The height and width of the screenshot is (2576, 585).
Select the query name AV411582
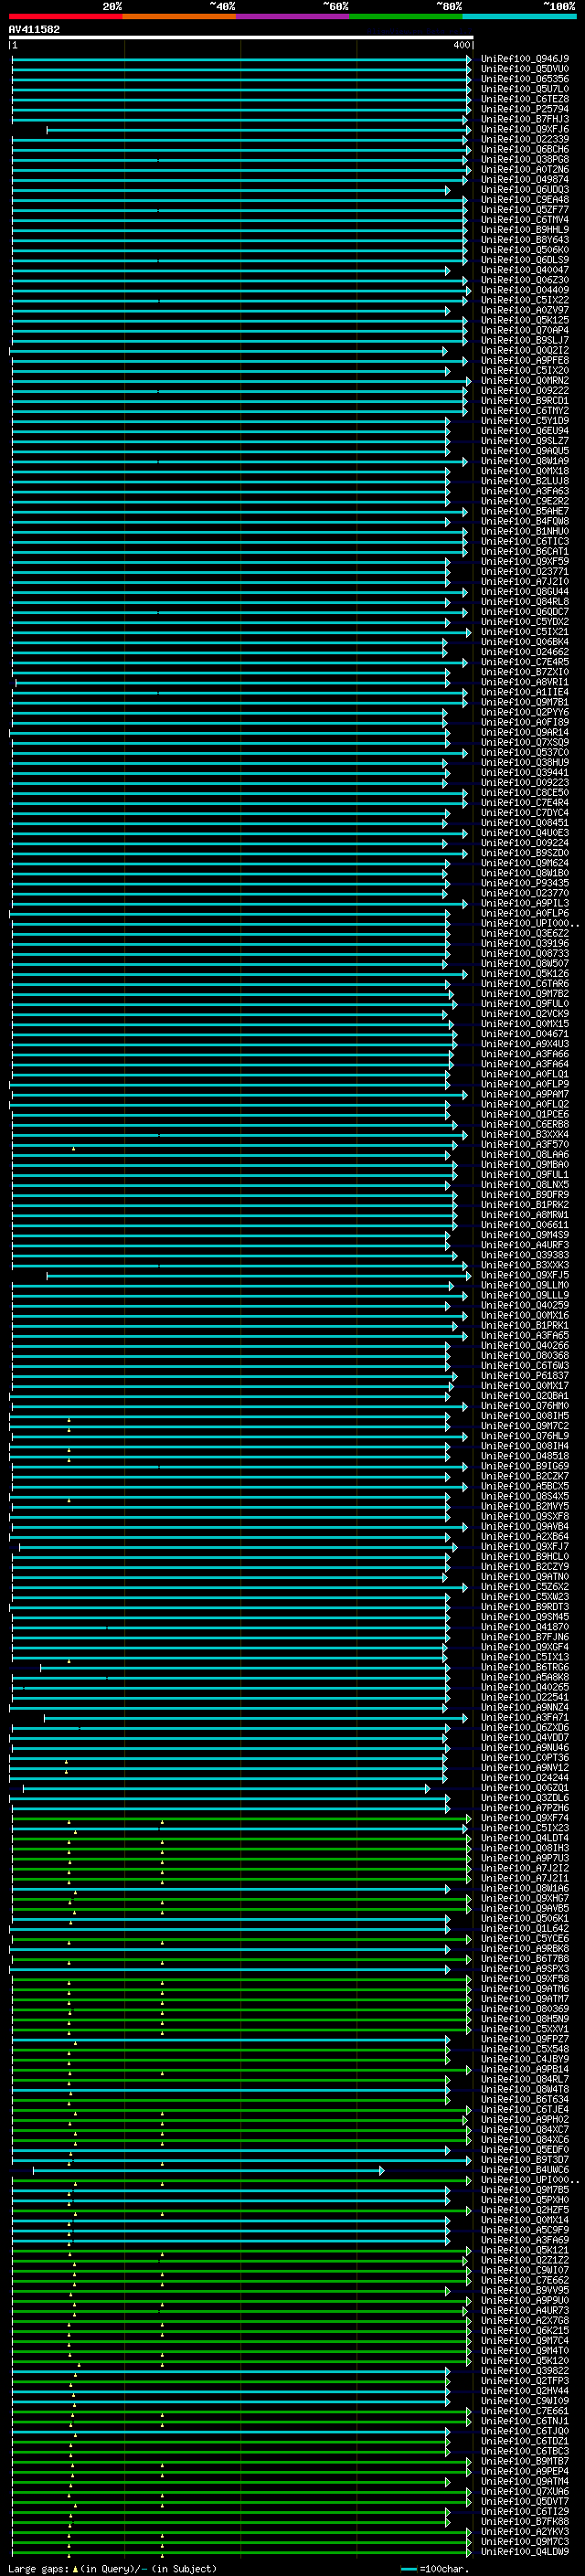click(34, 29)
